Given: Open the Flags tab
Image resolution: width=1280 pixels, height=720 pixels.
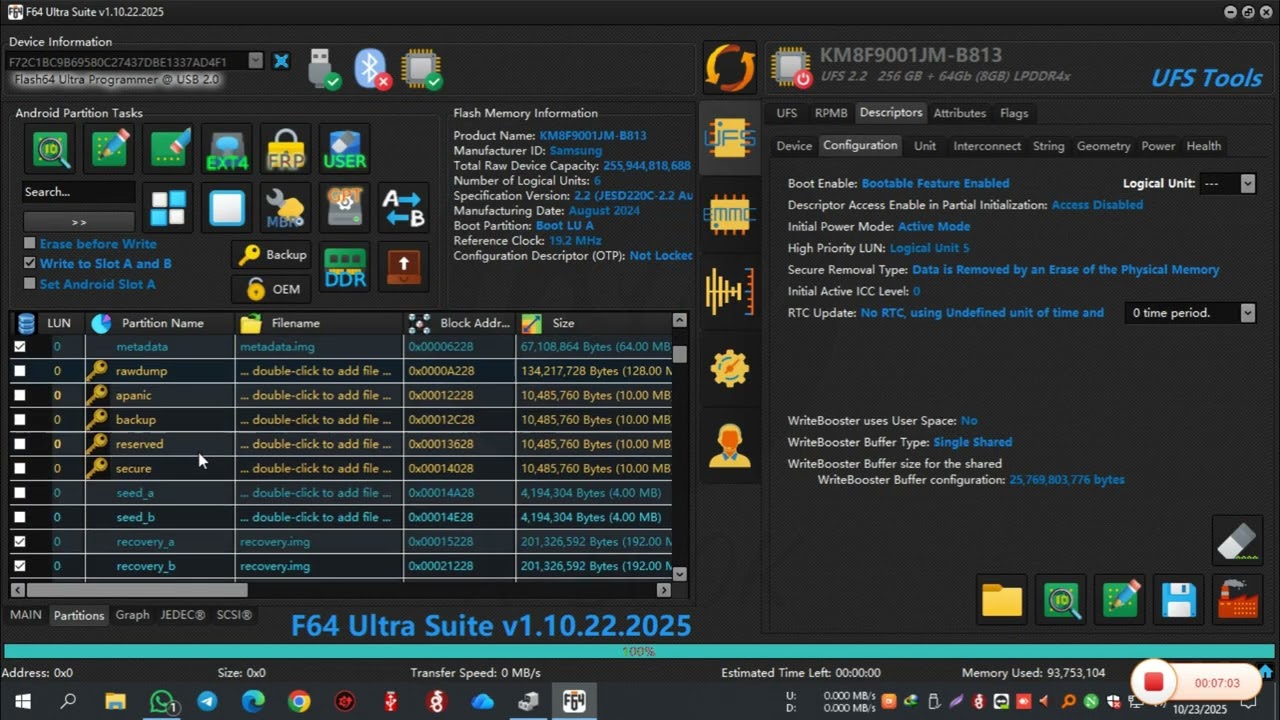Looking at the screenshot, I should (x=1014, y=113).
